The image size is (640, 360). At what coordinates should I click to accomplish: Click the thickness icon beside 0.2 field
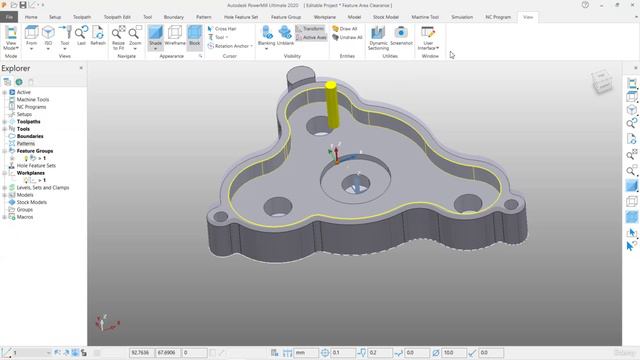coord(362,353)
